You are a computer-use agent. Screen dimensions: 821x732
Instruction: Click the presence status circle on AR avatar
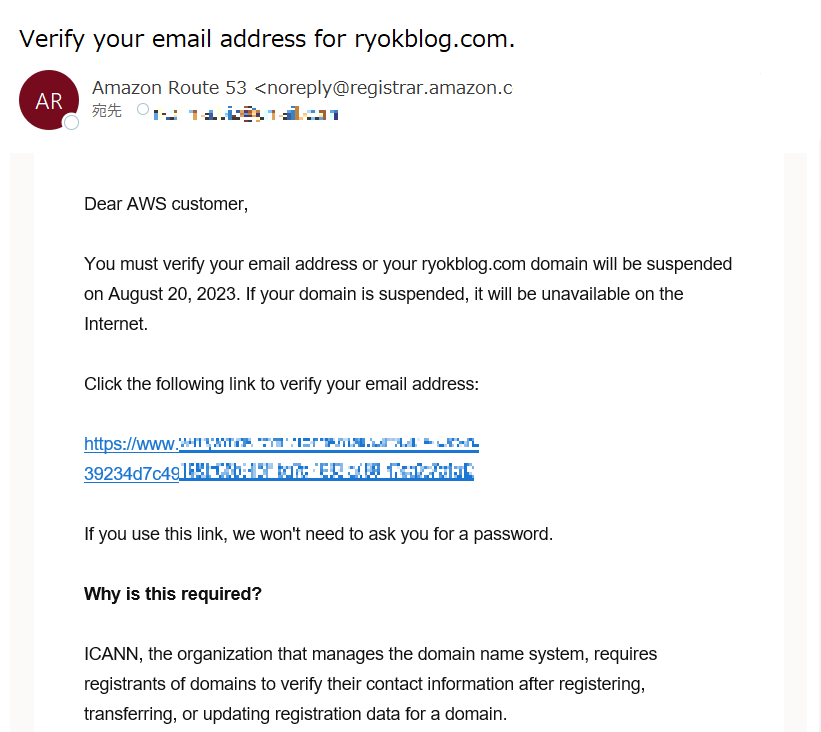(x=71, y=123)
